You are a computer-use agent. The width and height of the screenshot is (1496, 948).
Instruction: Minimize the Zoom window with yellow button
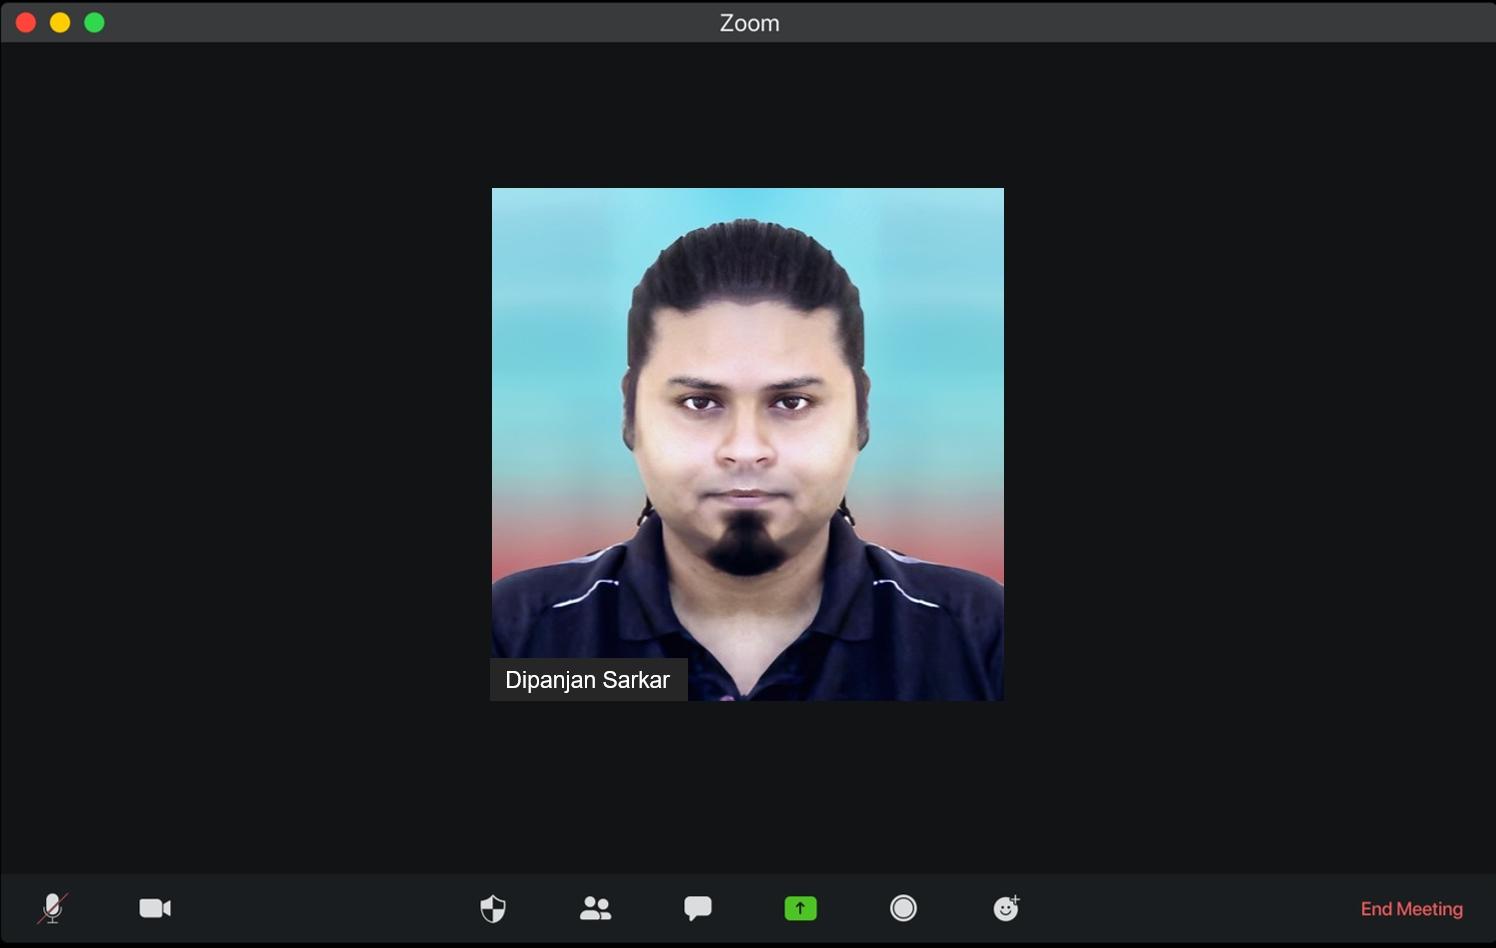60,22
